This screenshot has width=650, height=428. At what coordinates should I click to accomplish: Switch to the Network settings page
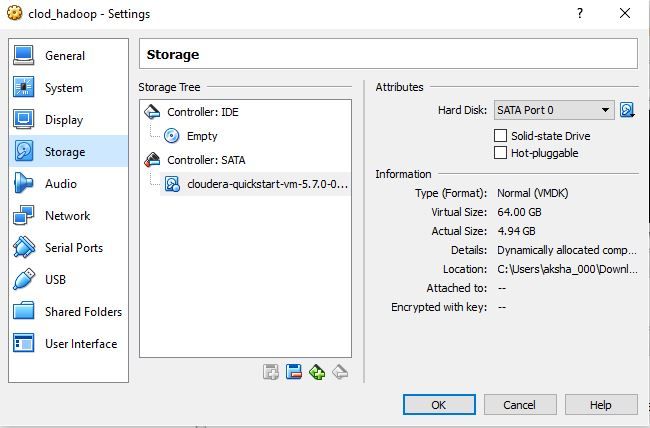coord(67,216)
